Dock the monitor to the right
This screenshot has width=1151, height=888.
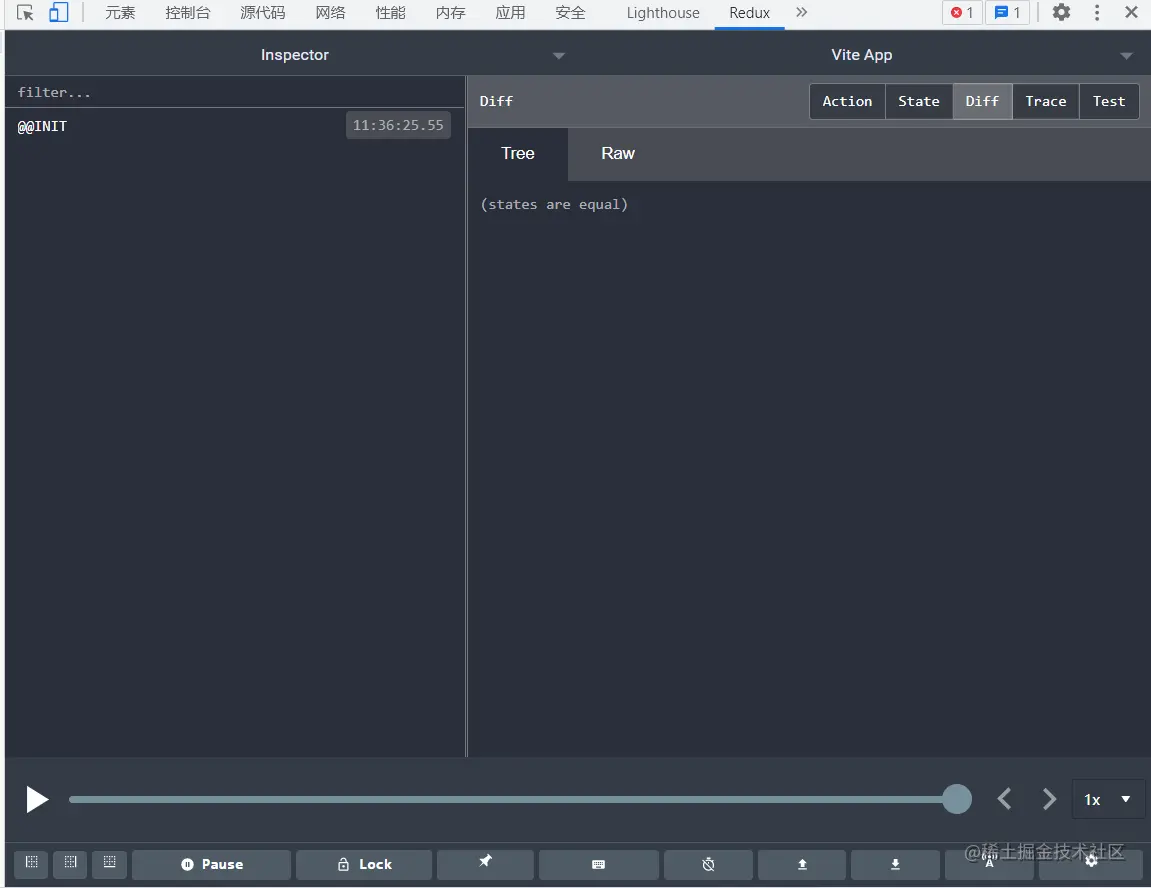pyautogui.click(x=70, y=864)
